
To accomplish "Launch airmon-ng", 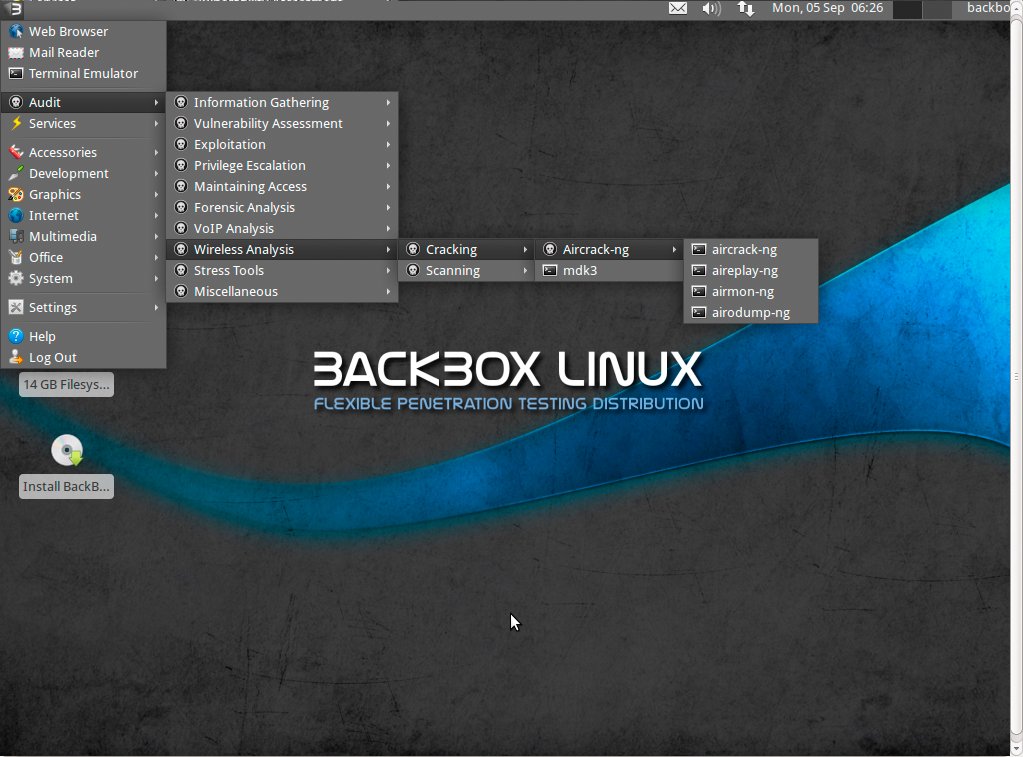I will coord(751,291).
